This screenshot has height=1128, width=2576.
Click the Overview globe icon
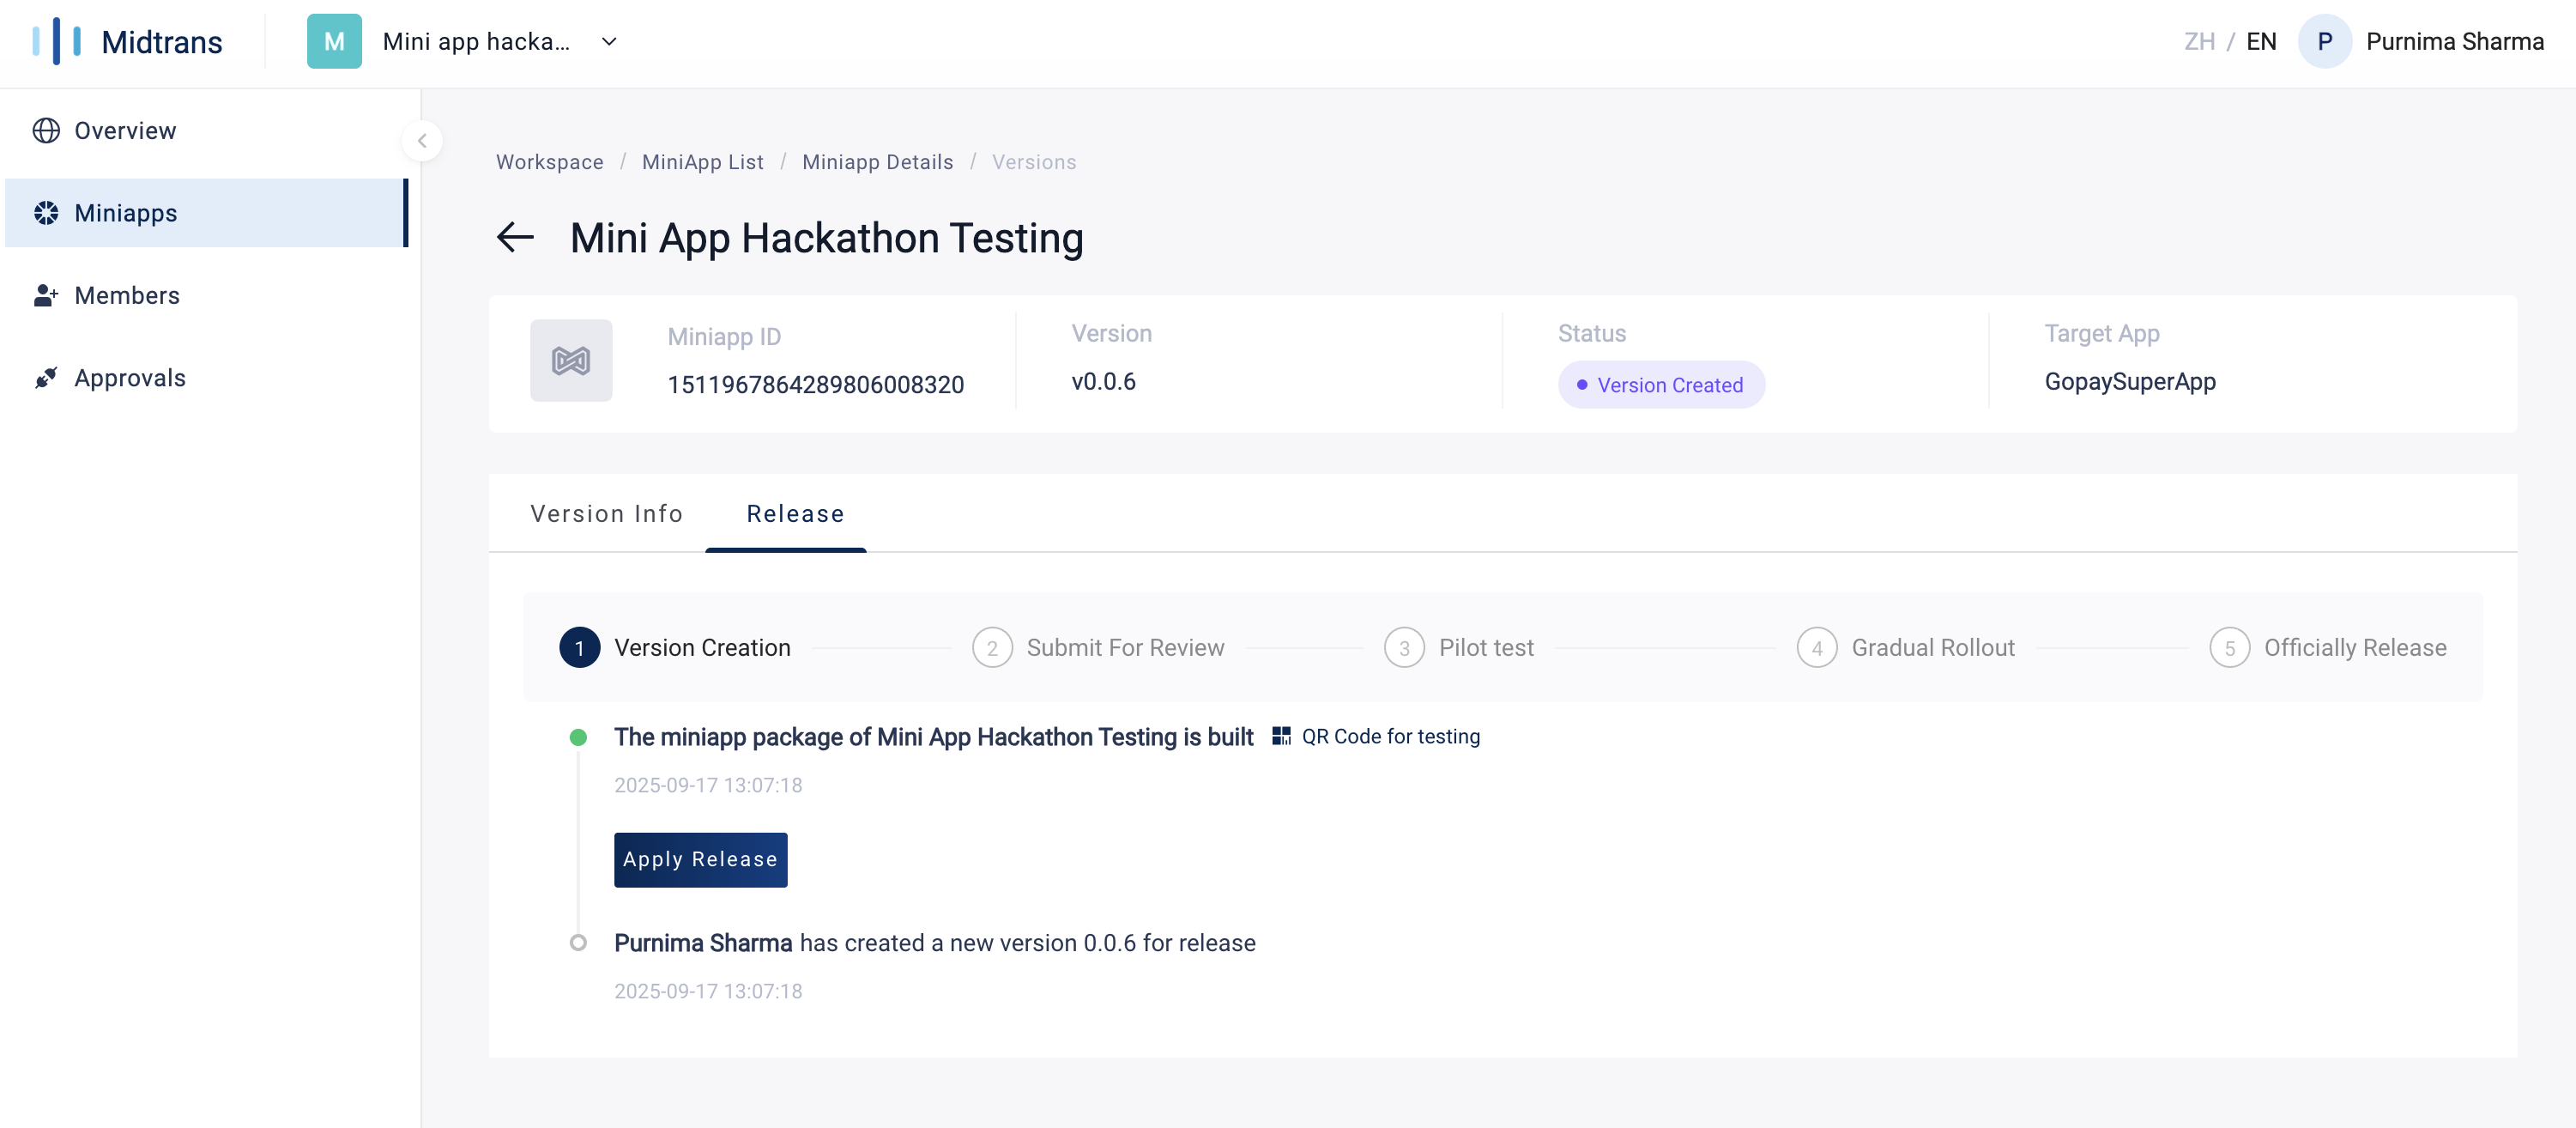(x=46, y=131)
